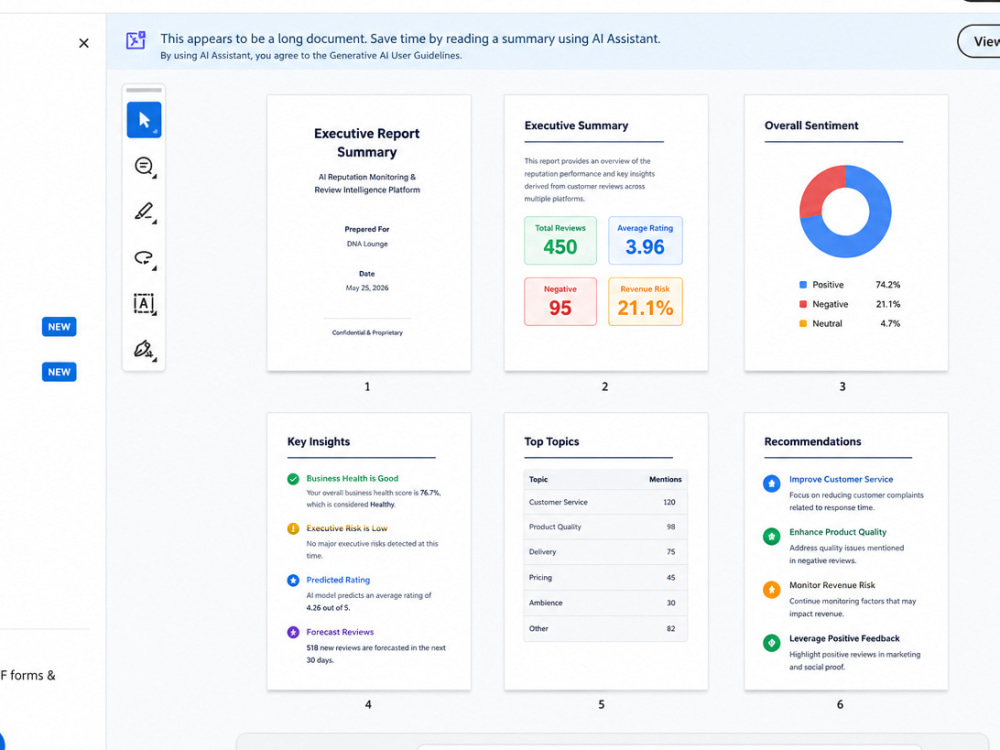Click the Neutral 4.7% value
Screen dimensions: 1000x750
pyautogui.click(x=890, y=323)
